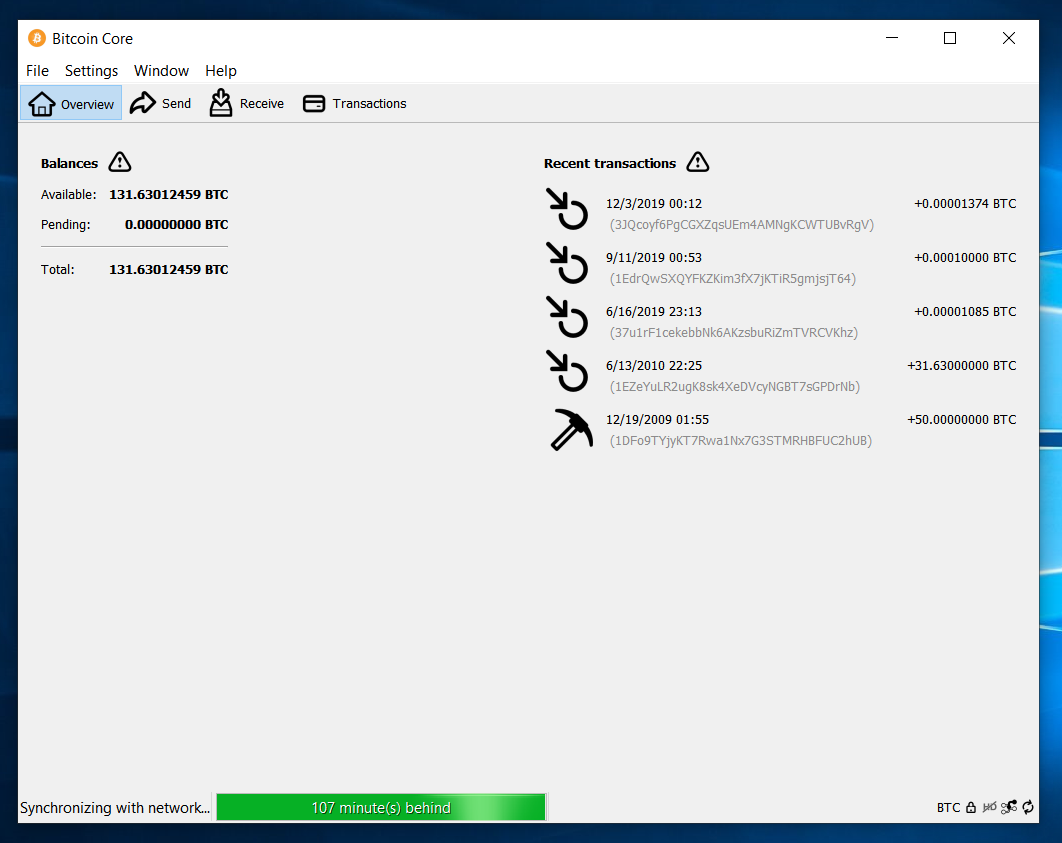
Task: Click the mined pickaxe transaction icon
Action: click(x=571, y=430)
